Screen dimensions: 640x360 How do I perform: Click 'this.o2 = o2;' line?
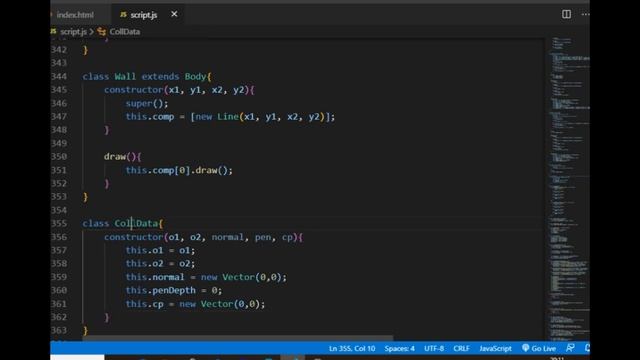point(160,263)
